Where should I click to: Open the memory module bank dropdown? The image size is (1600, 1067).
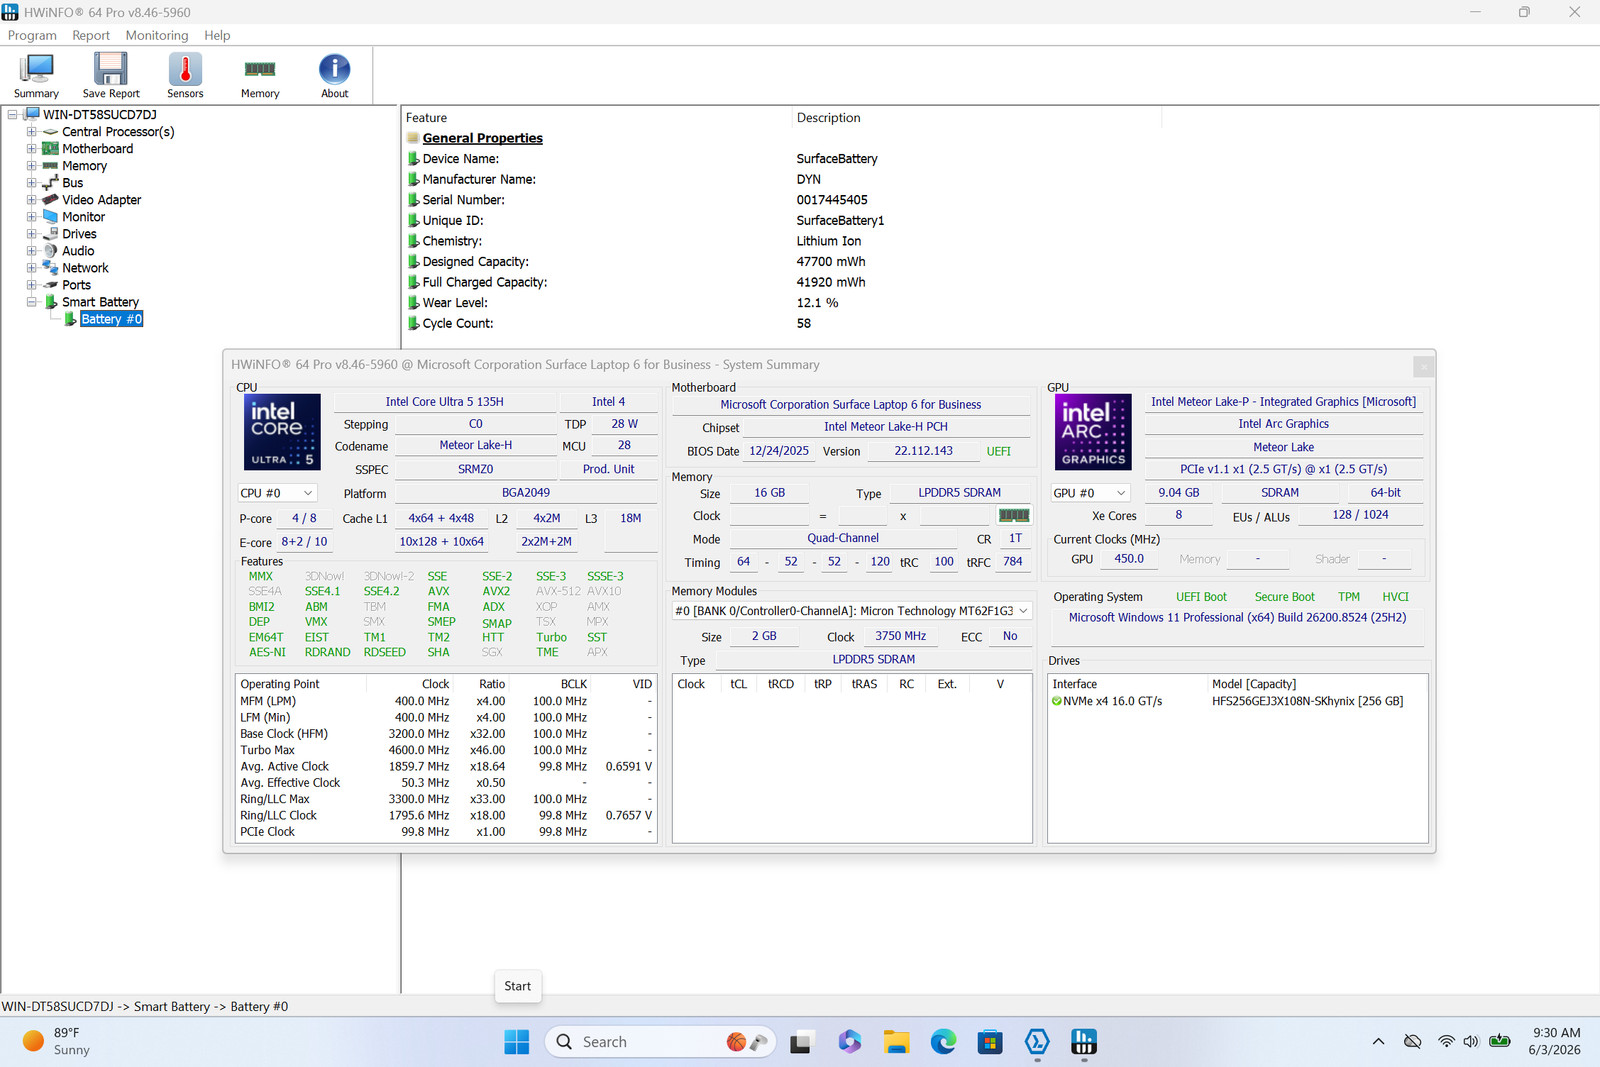[852, 611]
